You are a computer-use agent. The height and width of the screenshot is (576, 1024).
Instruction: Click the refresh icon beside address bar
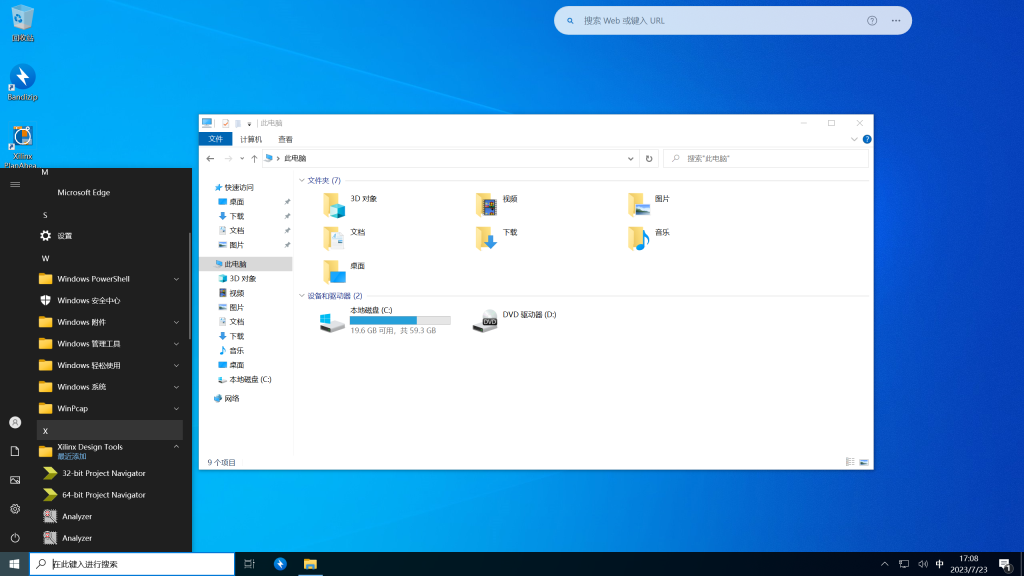click(x=649, y=158)
